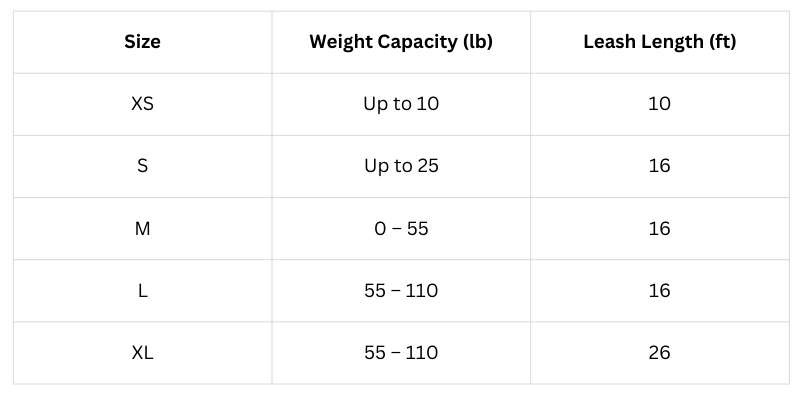The width and height of the screenshot is (800, 400).
Task: Click the '0 – 55' weight cell
Action: 401,229
